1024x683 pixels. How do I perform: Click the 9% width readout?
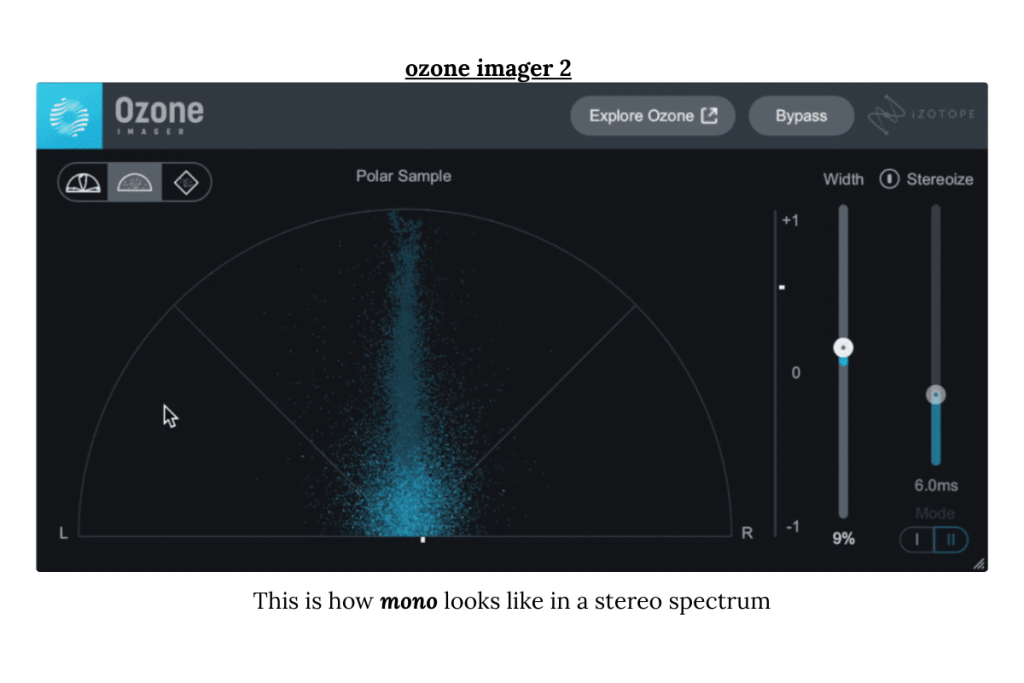(x=842, y=538)
